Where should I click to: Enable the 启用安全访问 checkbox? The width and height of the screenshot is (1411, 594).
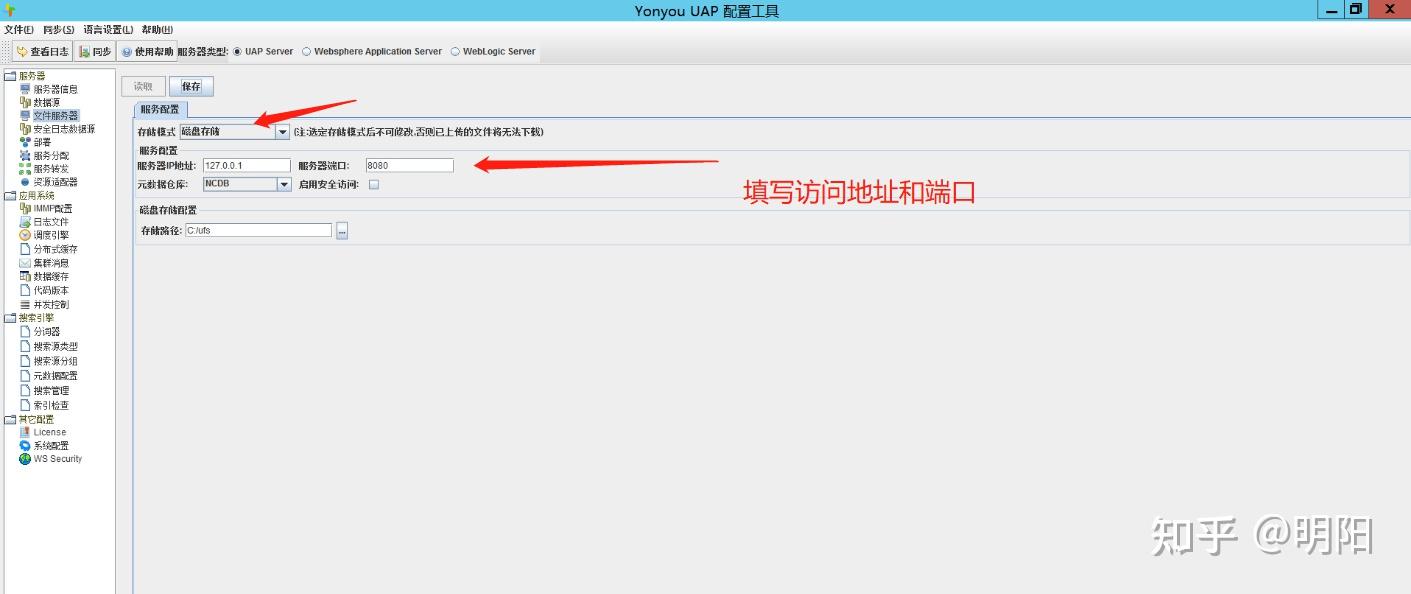point(372,184)
